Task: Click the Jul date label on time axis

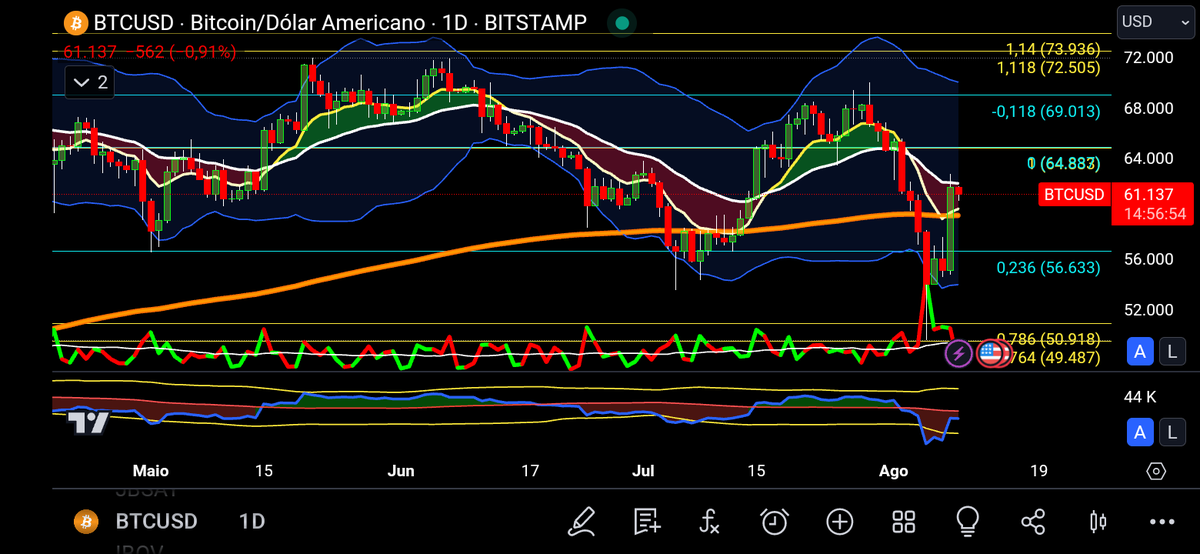Action: tap(644, 471)
